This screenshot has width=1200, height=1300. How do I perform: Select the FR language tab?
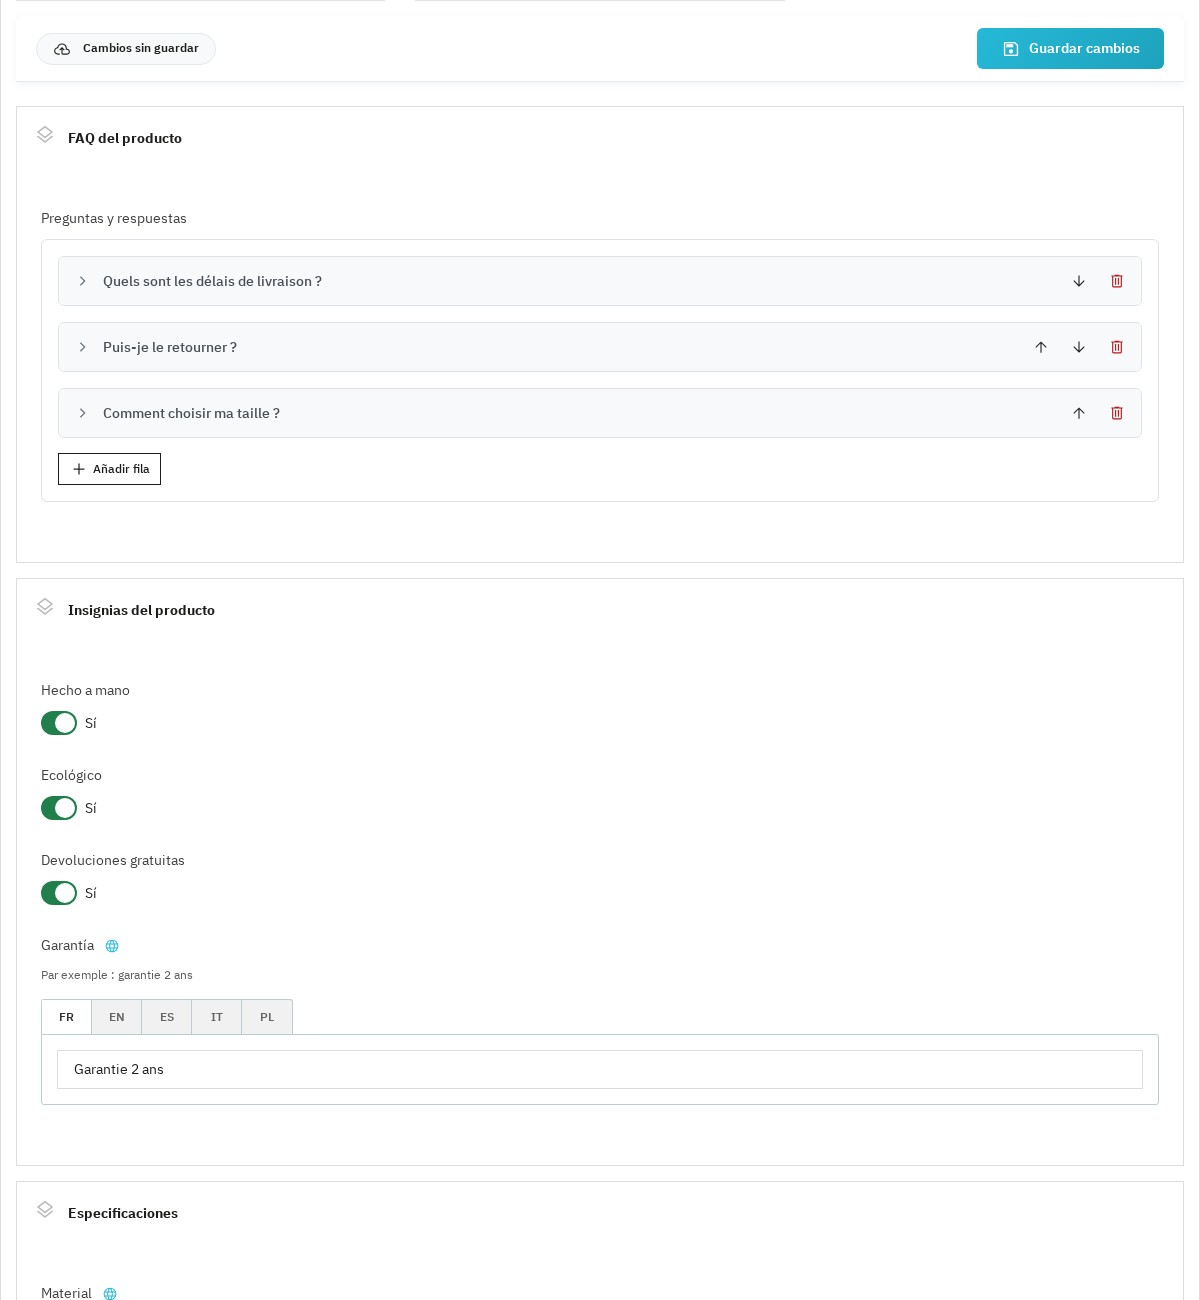[x=66, y=1017]
